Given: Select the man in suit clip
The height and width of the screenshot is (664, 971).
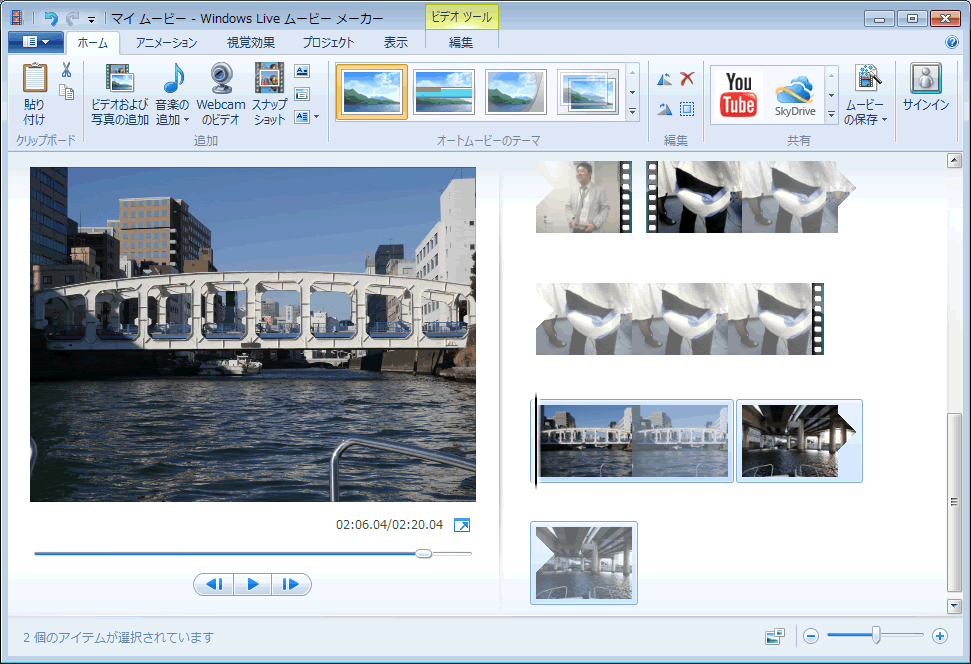Looking at the screenshot, I should point(583,197).
